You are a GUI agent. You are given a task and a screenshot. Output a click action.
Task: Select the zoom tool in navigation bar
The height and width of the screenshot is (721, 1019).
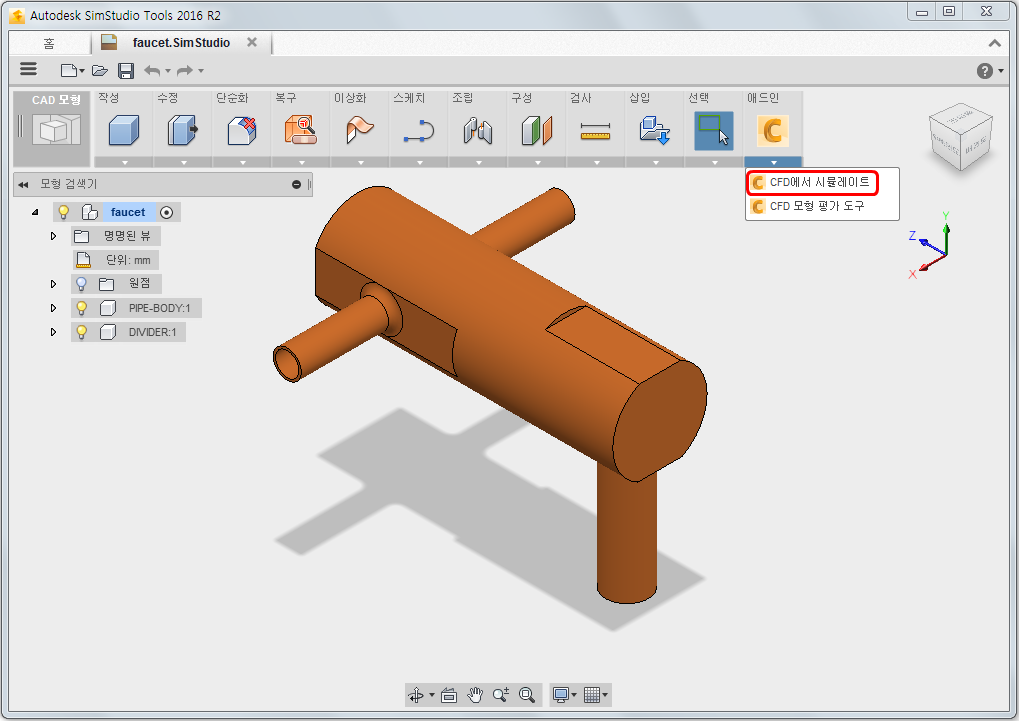point(500,695)
